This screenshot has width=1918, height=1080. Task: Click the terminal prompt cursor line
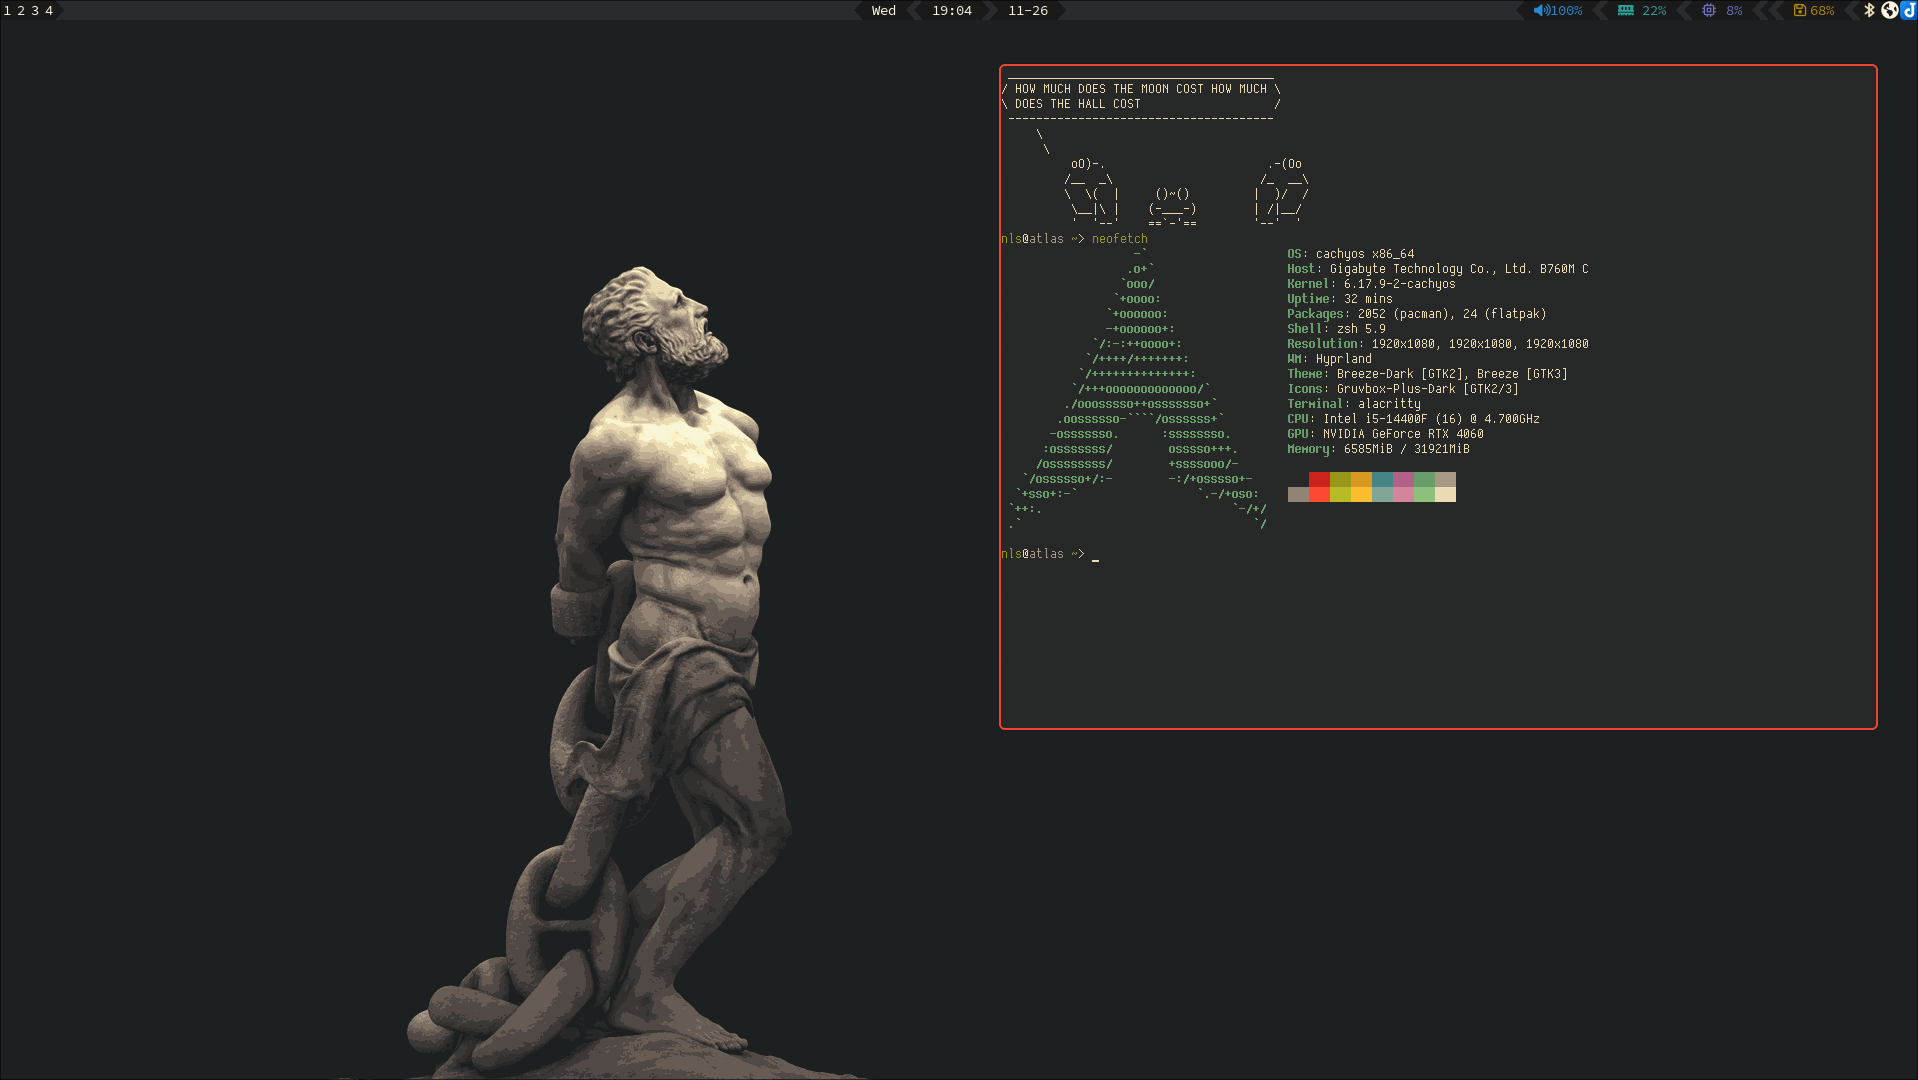point(1050,554)
